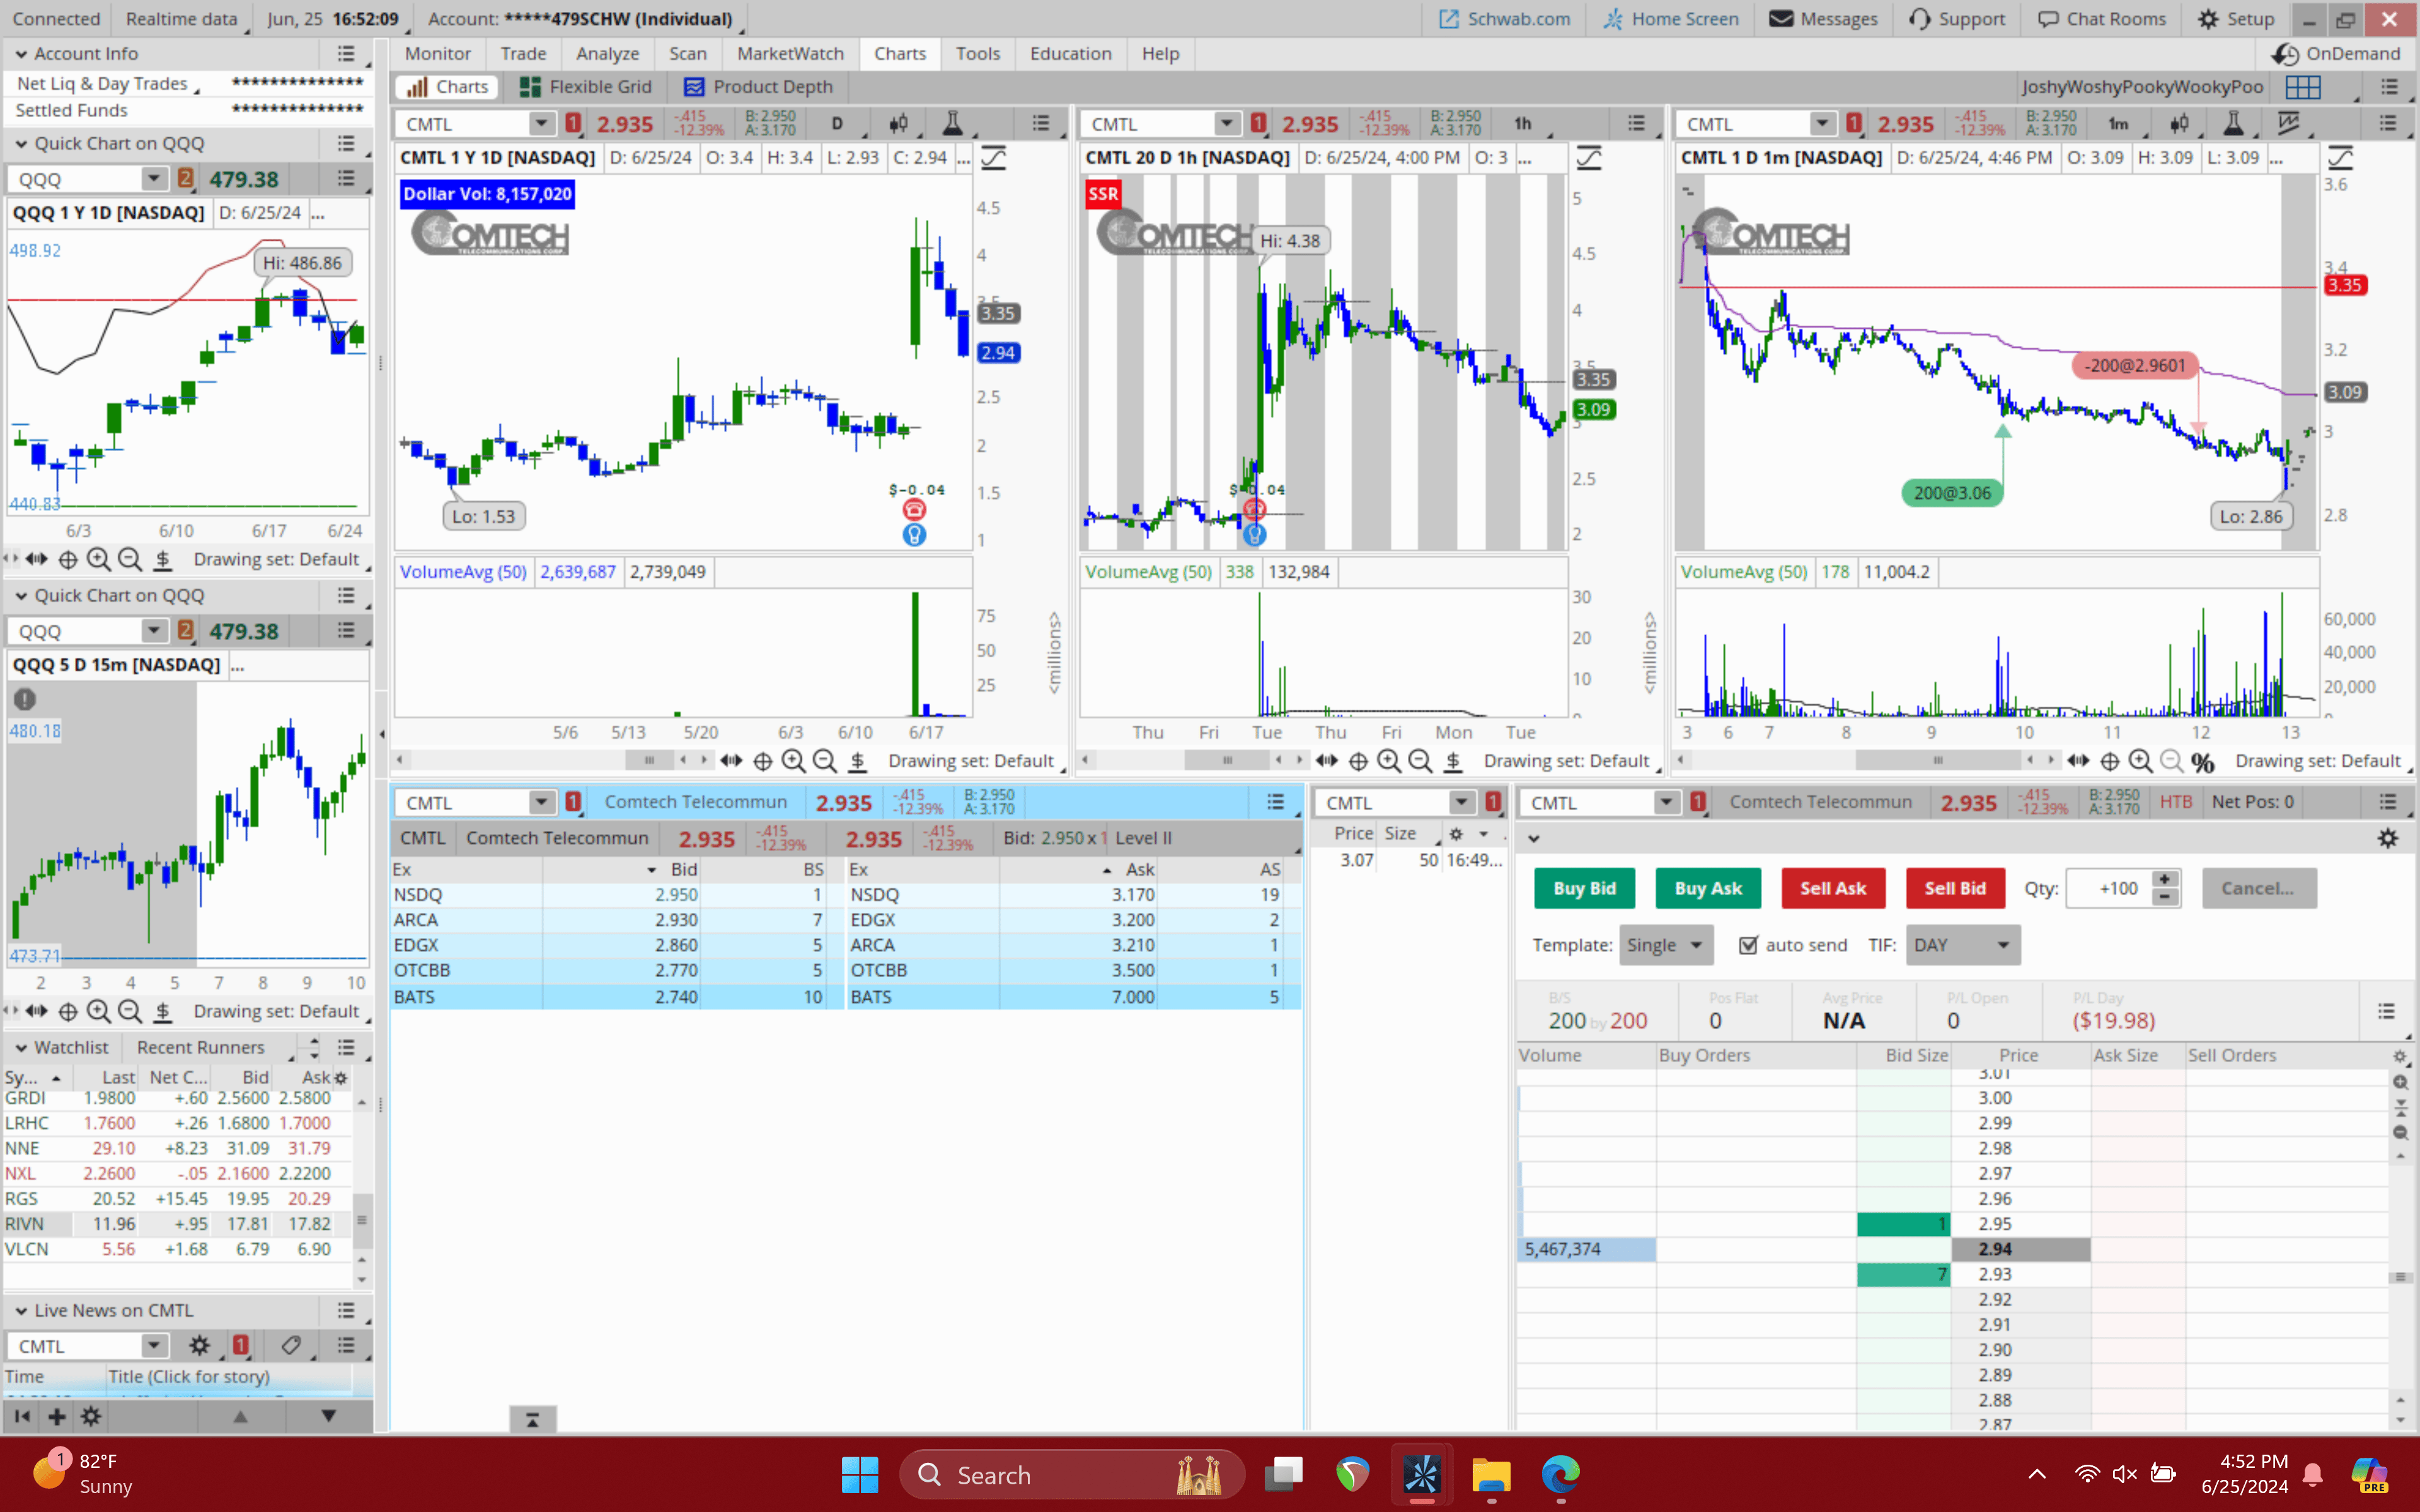Open the TIF DAY dropdown

click(1962, 945)
